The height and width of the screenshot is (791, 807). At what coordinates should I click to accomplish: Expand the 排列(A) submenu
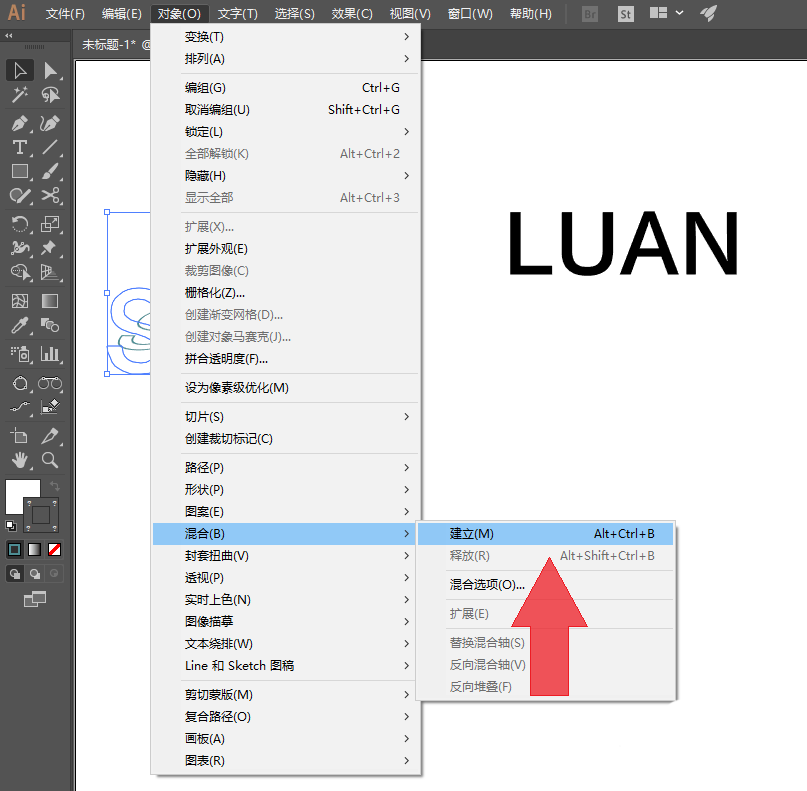(x=287, y=59)
